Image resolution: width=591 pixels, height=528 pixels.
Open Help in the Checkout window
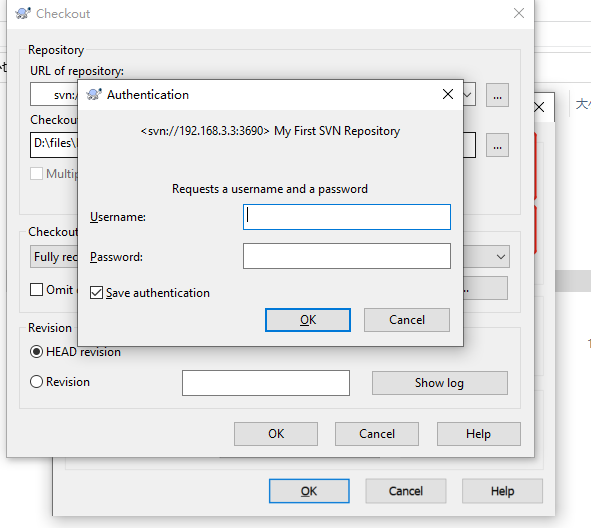click(479, 434)
